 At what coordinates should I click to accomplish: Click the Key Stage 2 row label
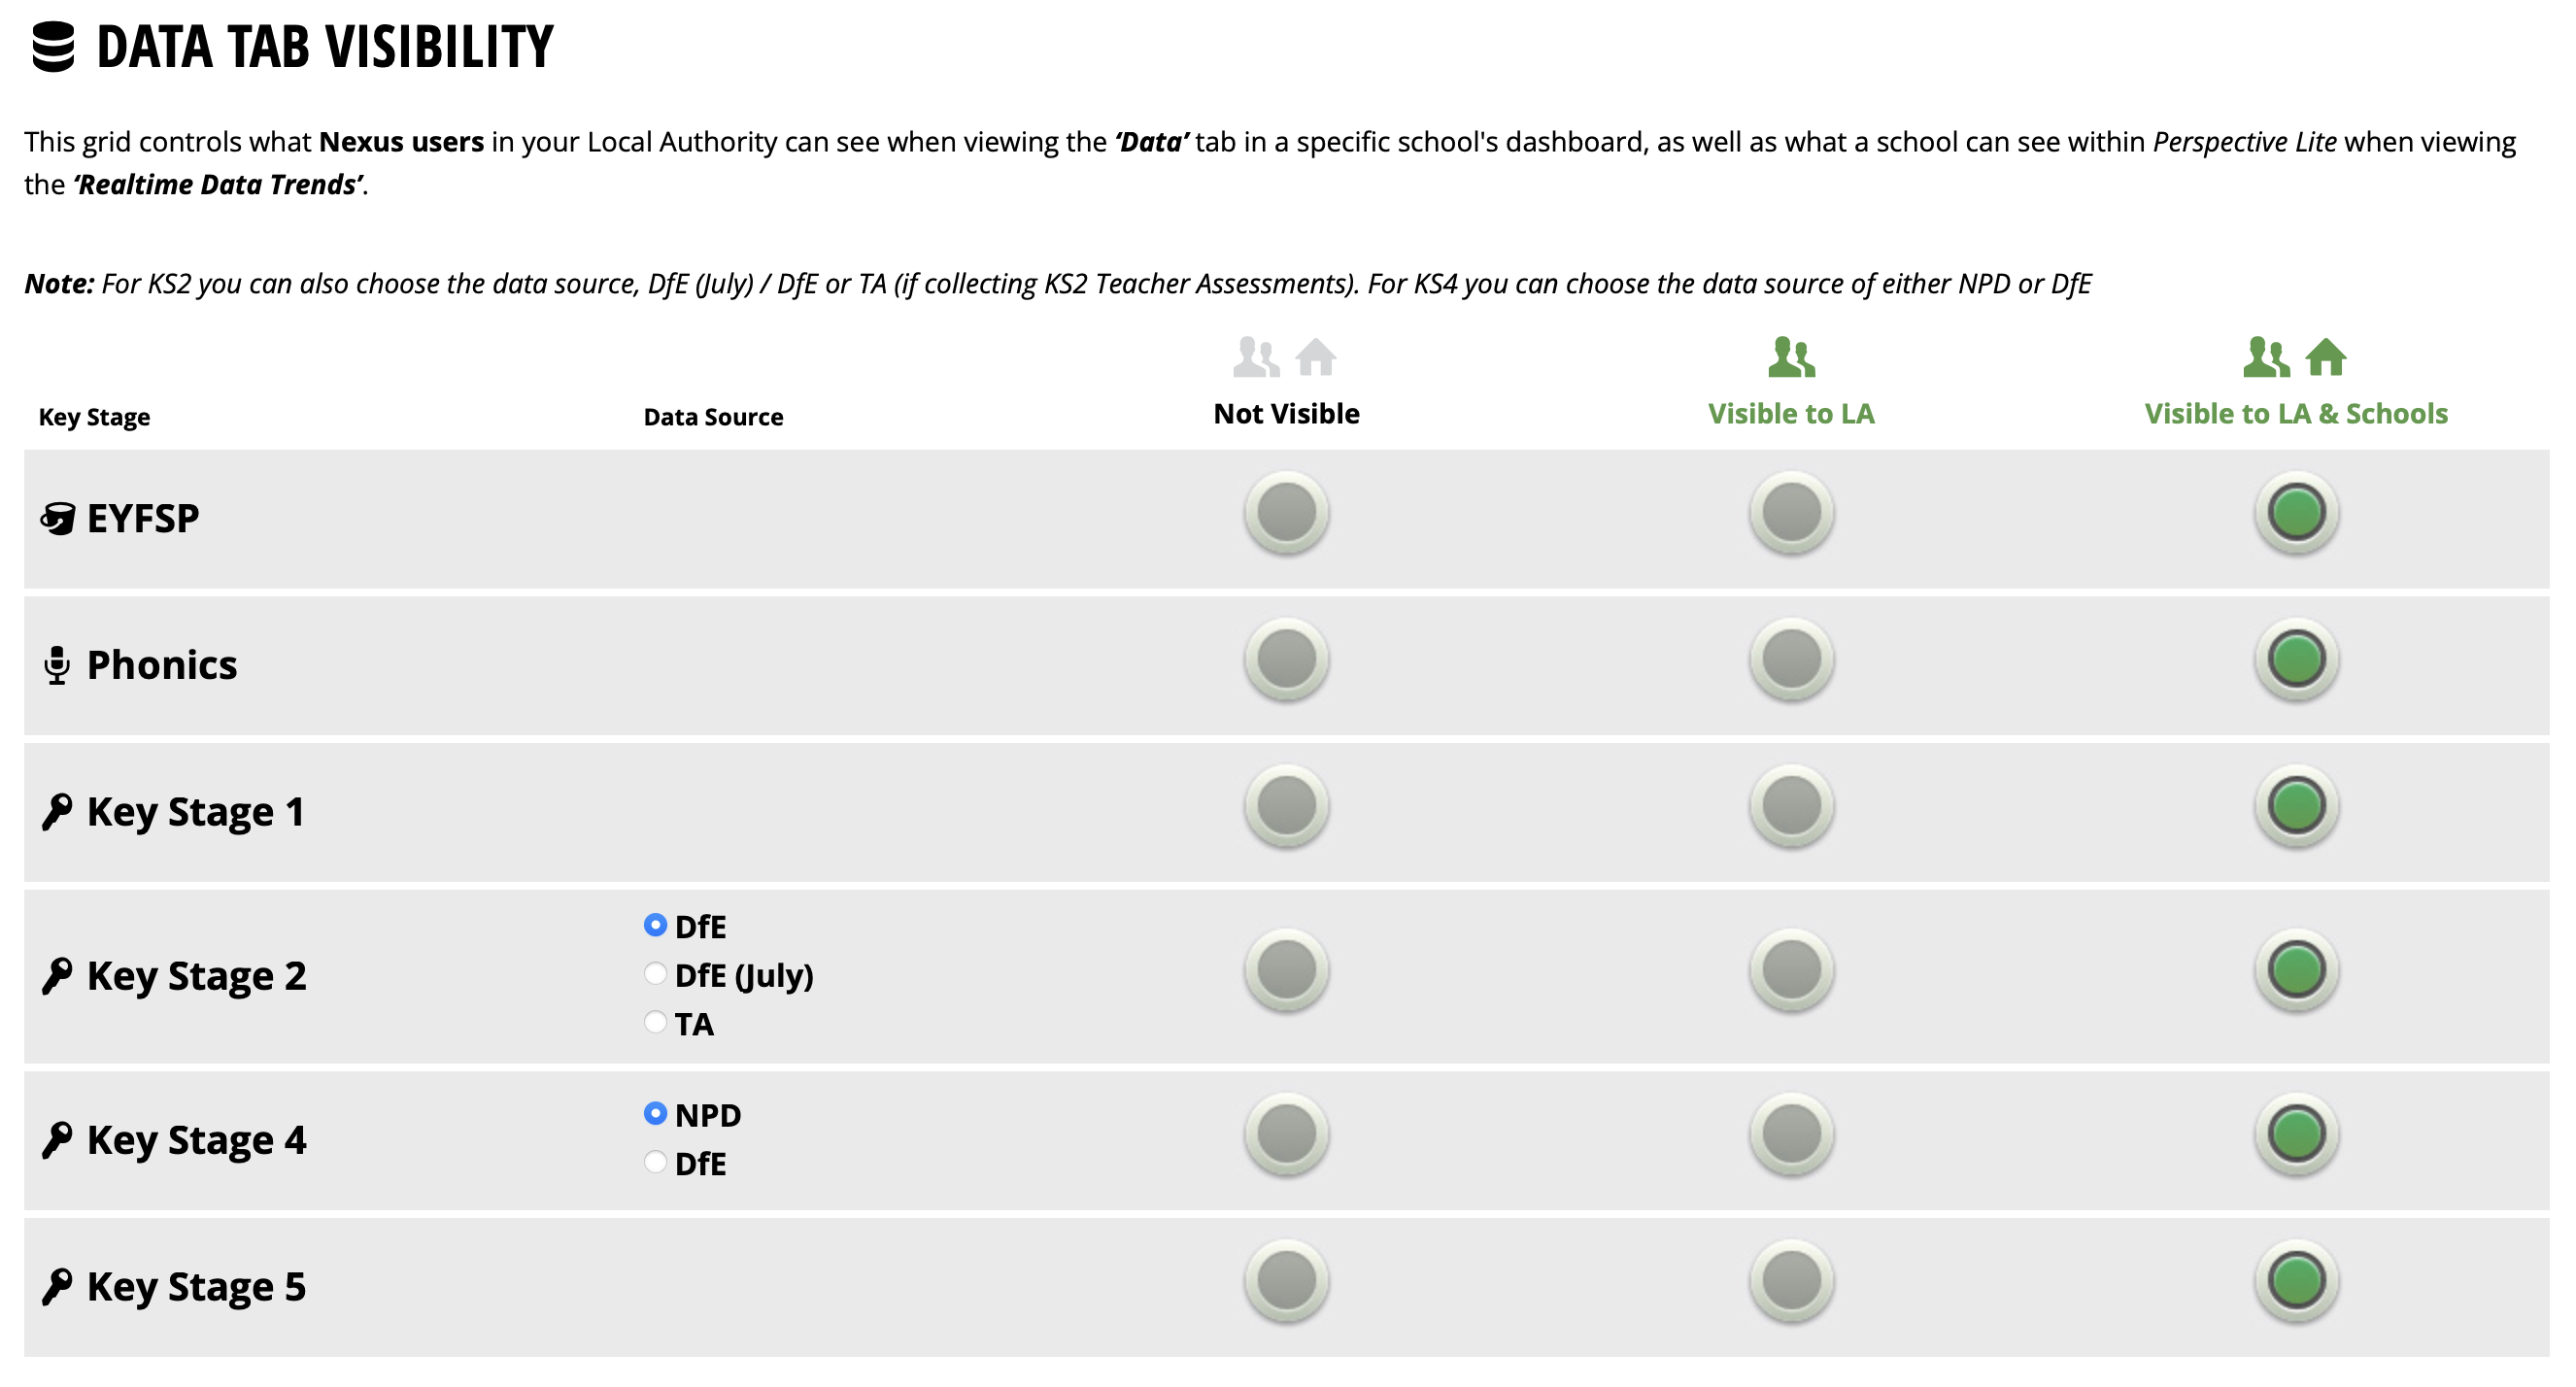(196, 976)
